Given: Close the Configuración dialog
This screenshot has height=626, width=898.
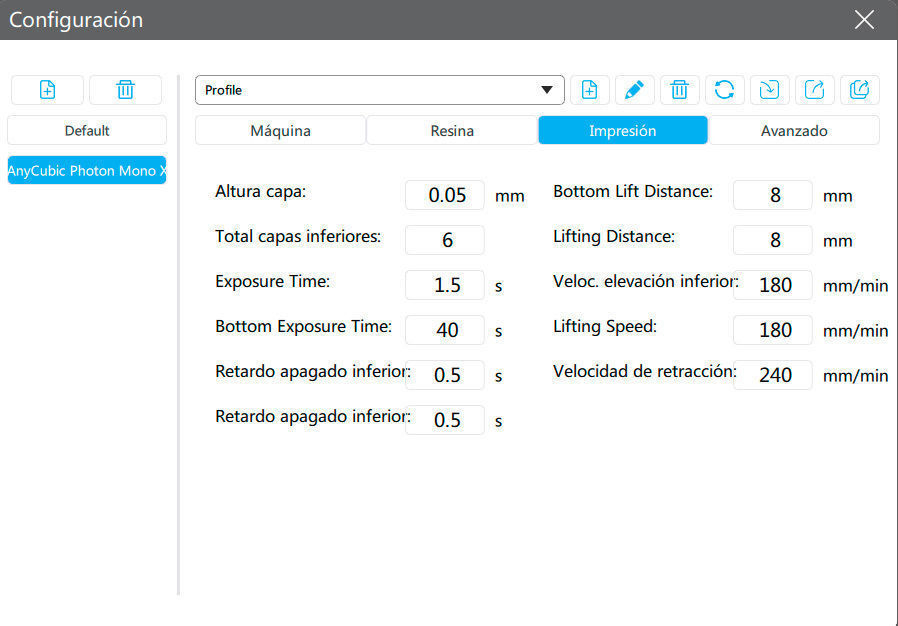Looking at the screenshot, I should pos(865,20).
